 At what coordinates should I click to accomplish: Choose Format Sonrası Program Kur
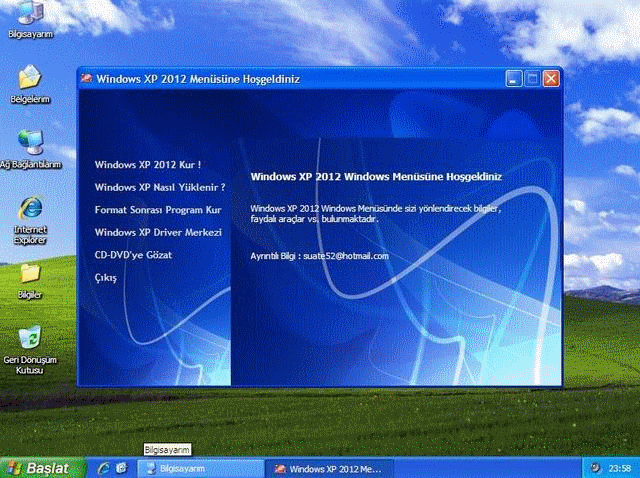(158, 210)
